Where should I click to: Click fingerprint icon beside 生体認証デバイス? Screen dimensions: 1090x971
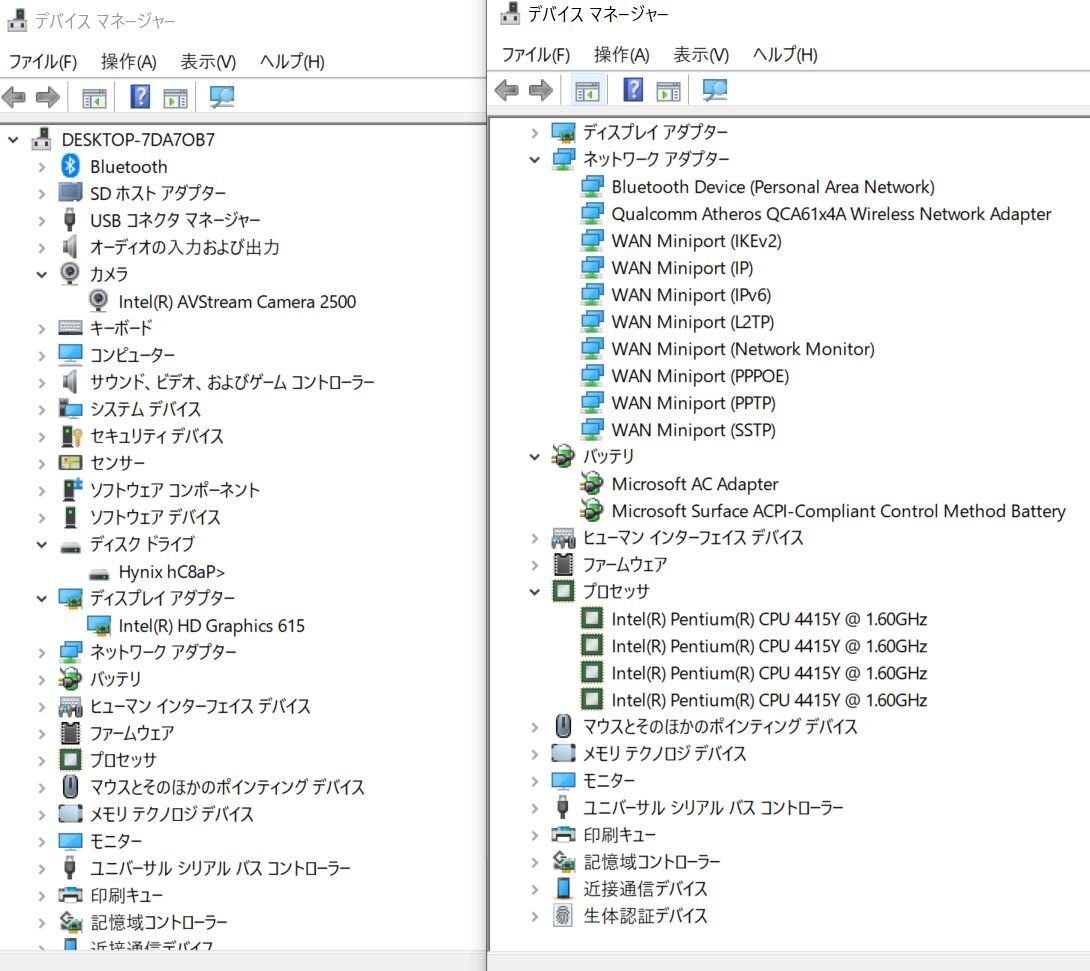click(x=562, y=915)
